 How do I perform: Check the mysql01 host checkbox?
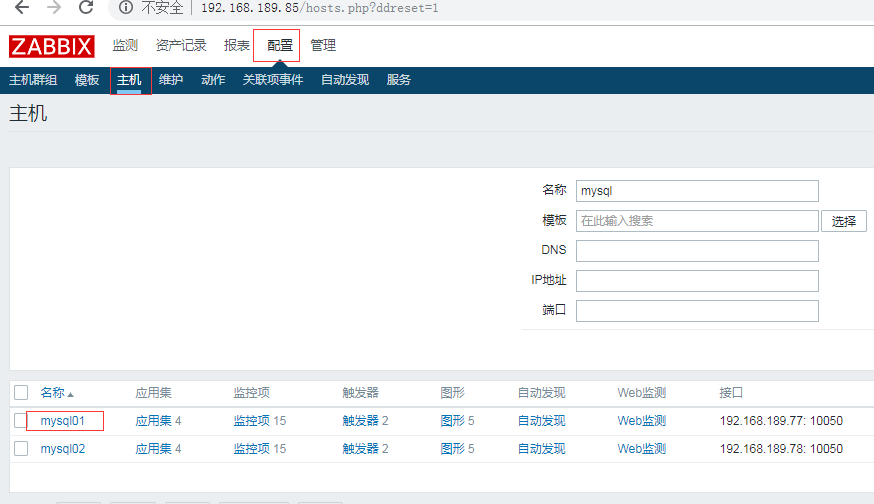click(21, 421)
